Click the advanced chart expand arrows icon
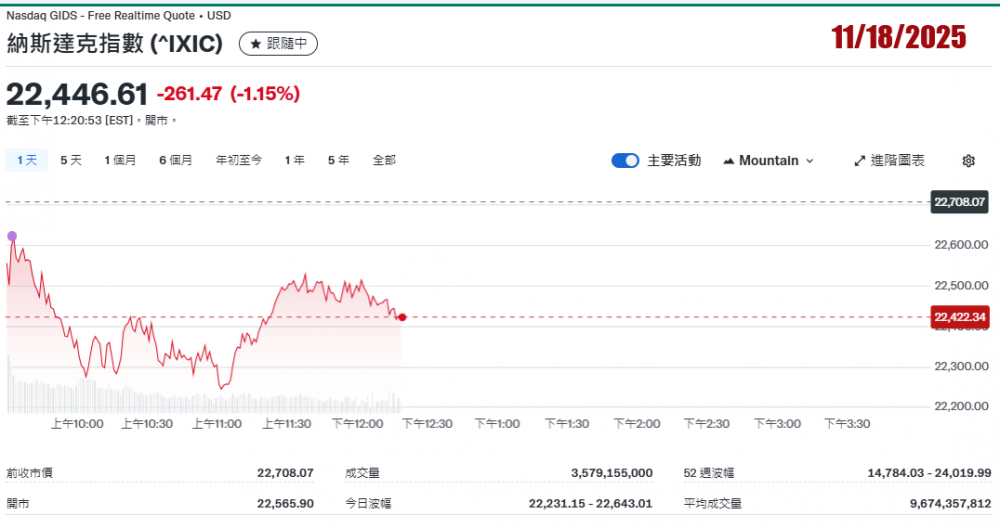 pyautogui.click(x=859, y=161)
